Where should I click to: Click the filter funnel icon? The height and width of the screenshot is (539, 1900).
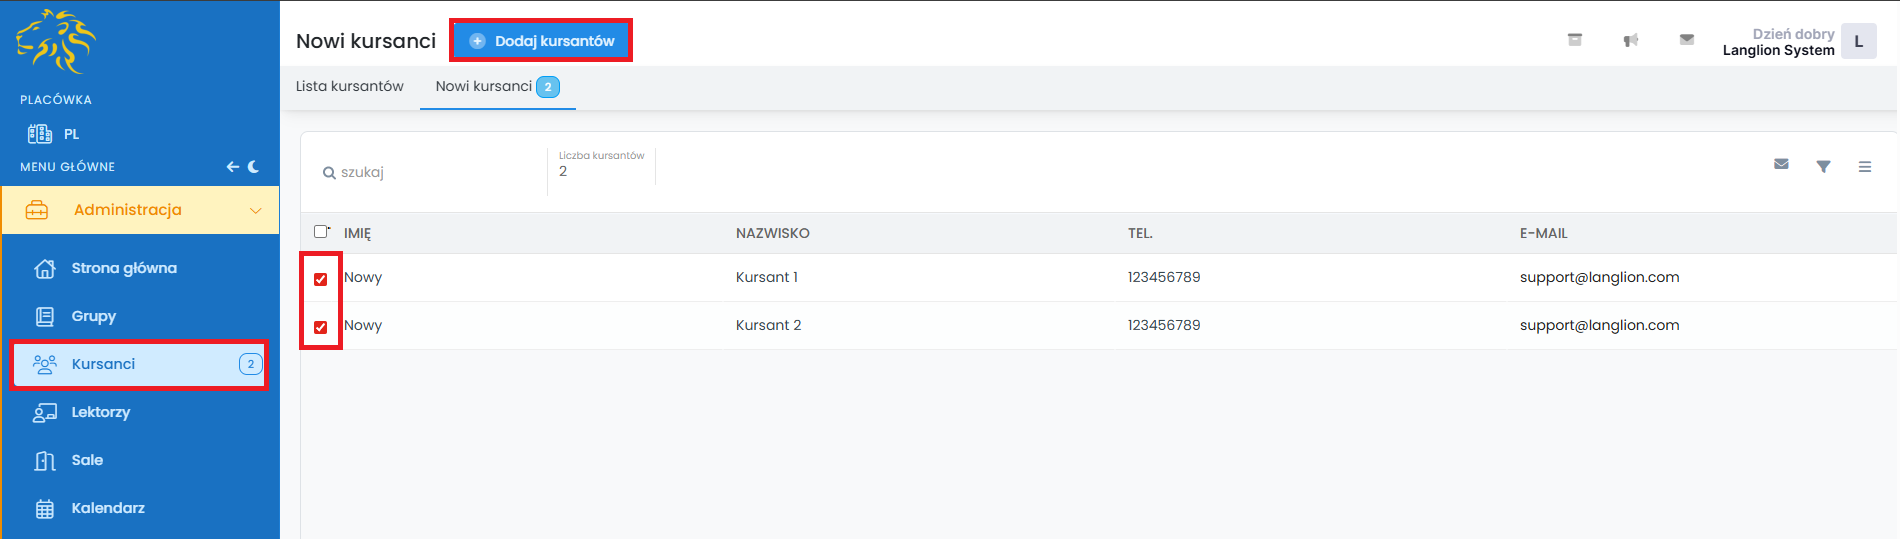(1823, 167)
